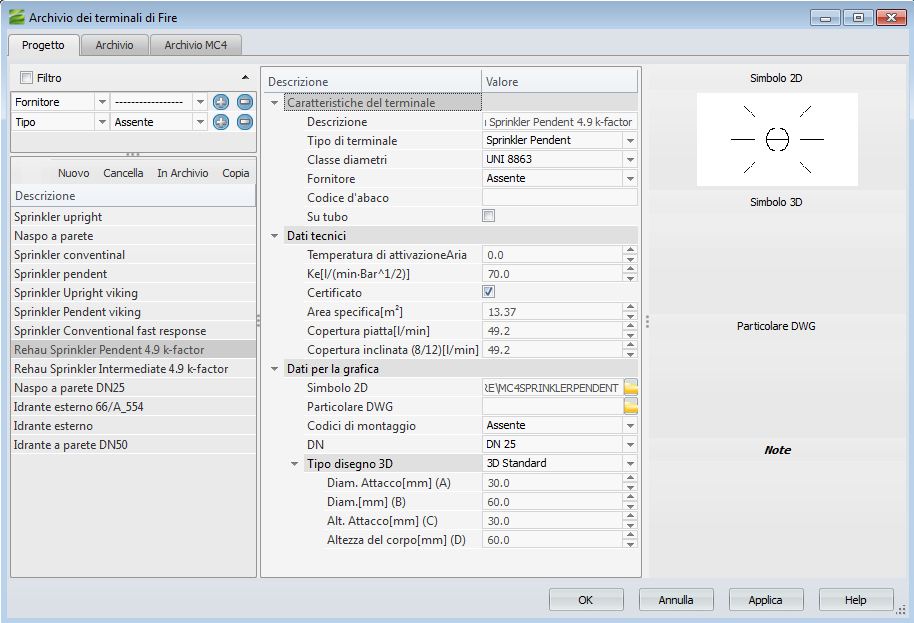Toggle the Su tubo checkbox
This screenshot has width=914, height=623.
coord(489,216)
